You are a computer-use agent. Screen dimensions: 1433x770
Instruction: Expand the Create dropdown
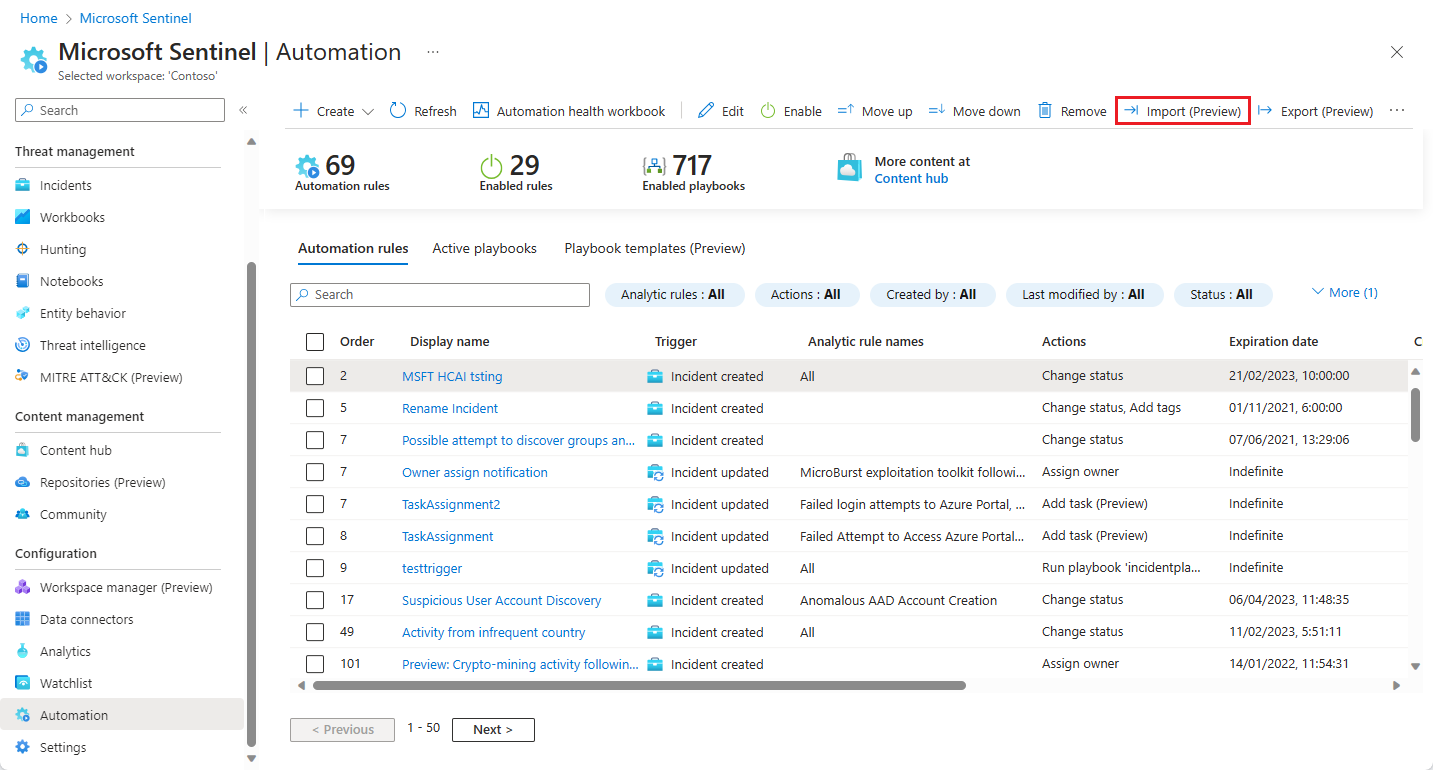[334, 111]
